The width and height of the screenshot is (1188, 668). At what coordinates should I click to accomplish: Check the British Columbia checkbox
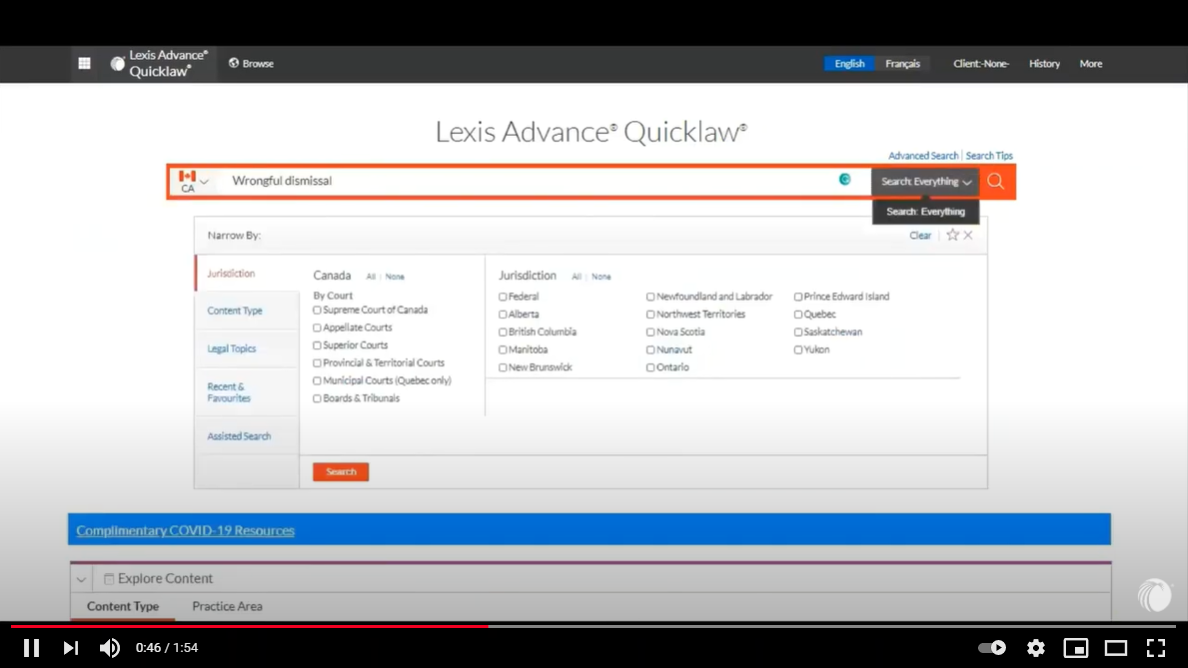pyautogui.click(x=502, y=332)
